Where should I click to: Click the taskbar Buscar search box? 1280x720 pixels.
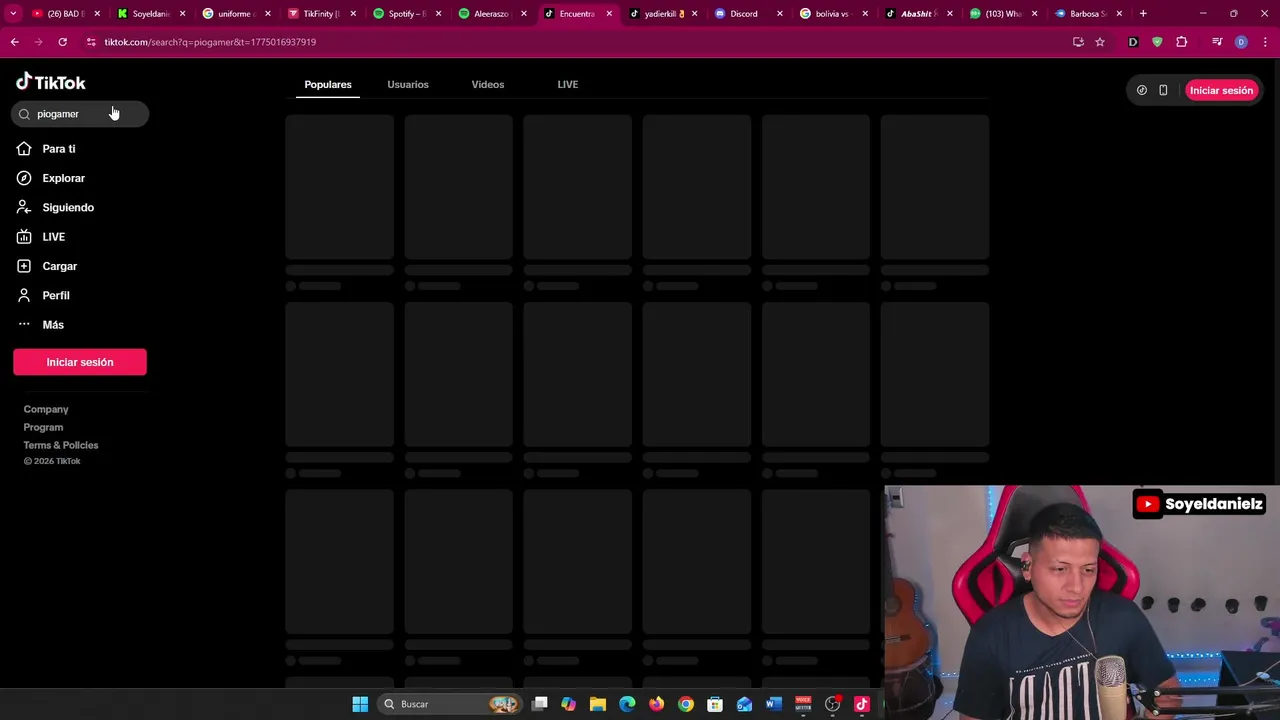[x=450, y=704]
